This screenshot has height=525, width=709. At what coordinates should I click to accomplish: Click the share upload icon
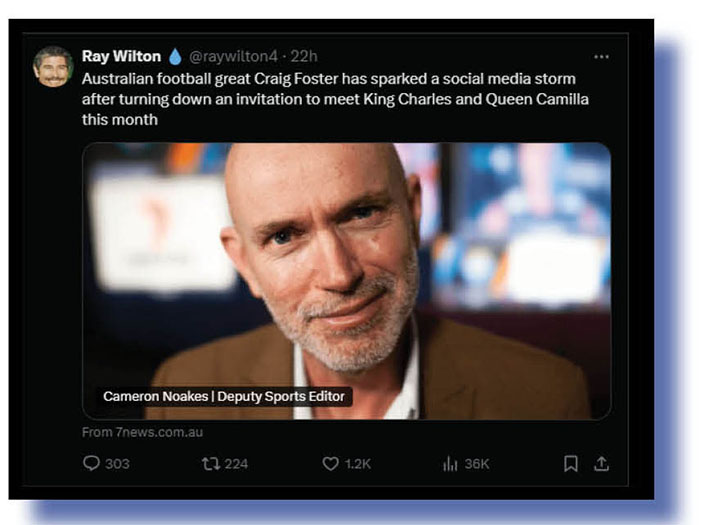[601, 464]
